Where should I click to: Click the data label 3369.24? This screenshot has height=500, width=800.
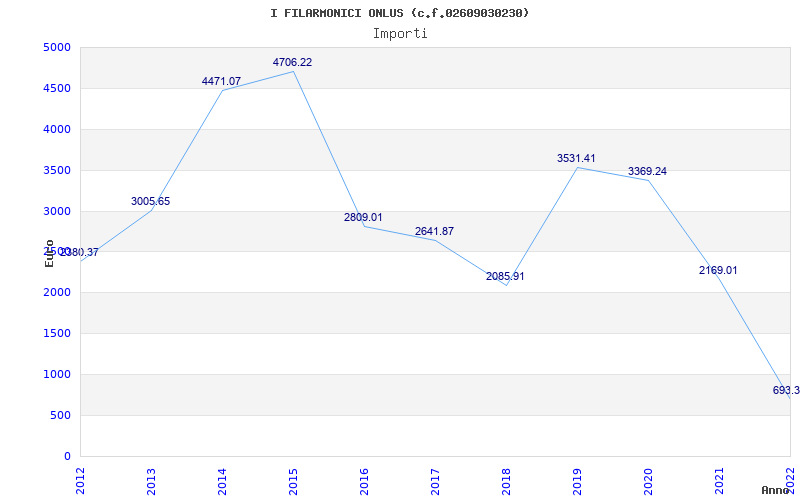(647, 171)
